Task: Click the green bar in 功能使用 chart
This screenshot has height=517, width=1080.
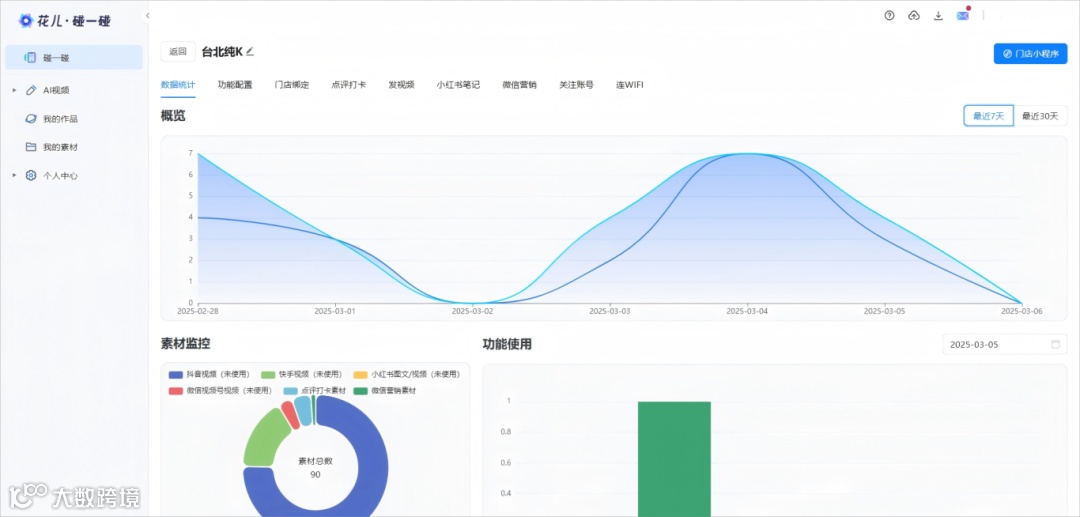Action: coord(674,458)
